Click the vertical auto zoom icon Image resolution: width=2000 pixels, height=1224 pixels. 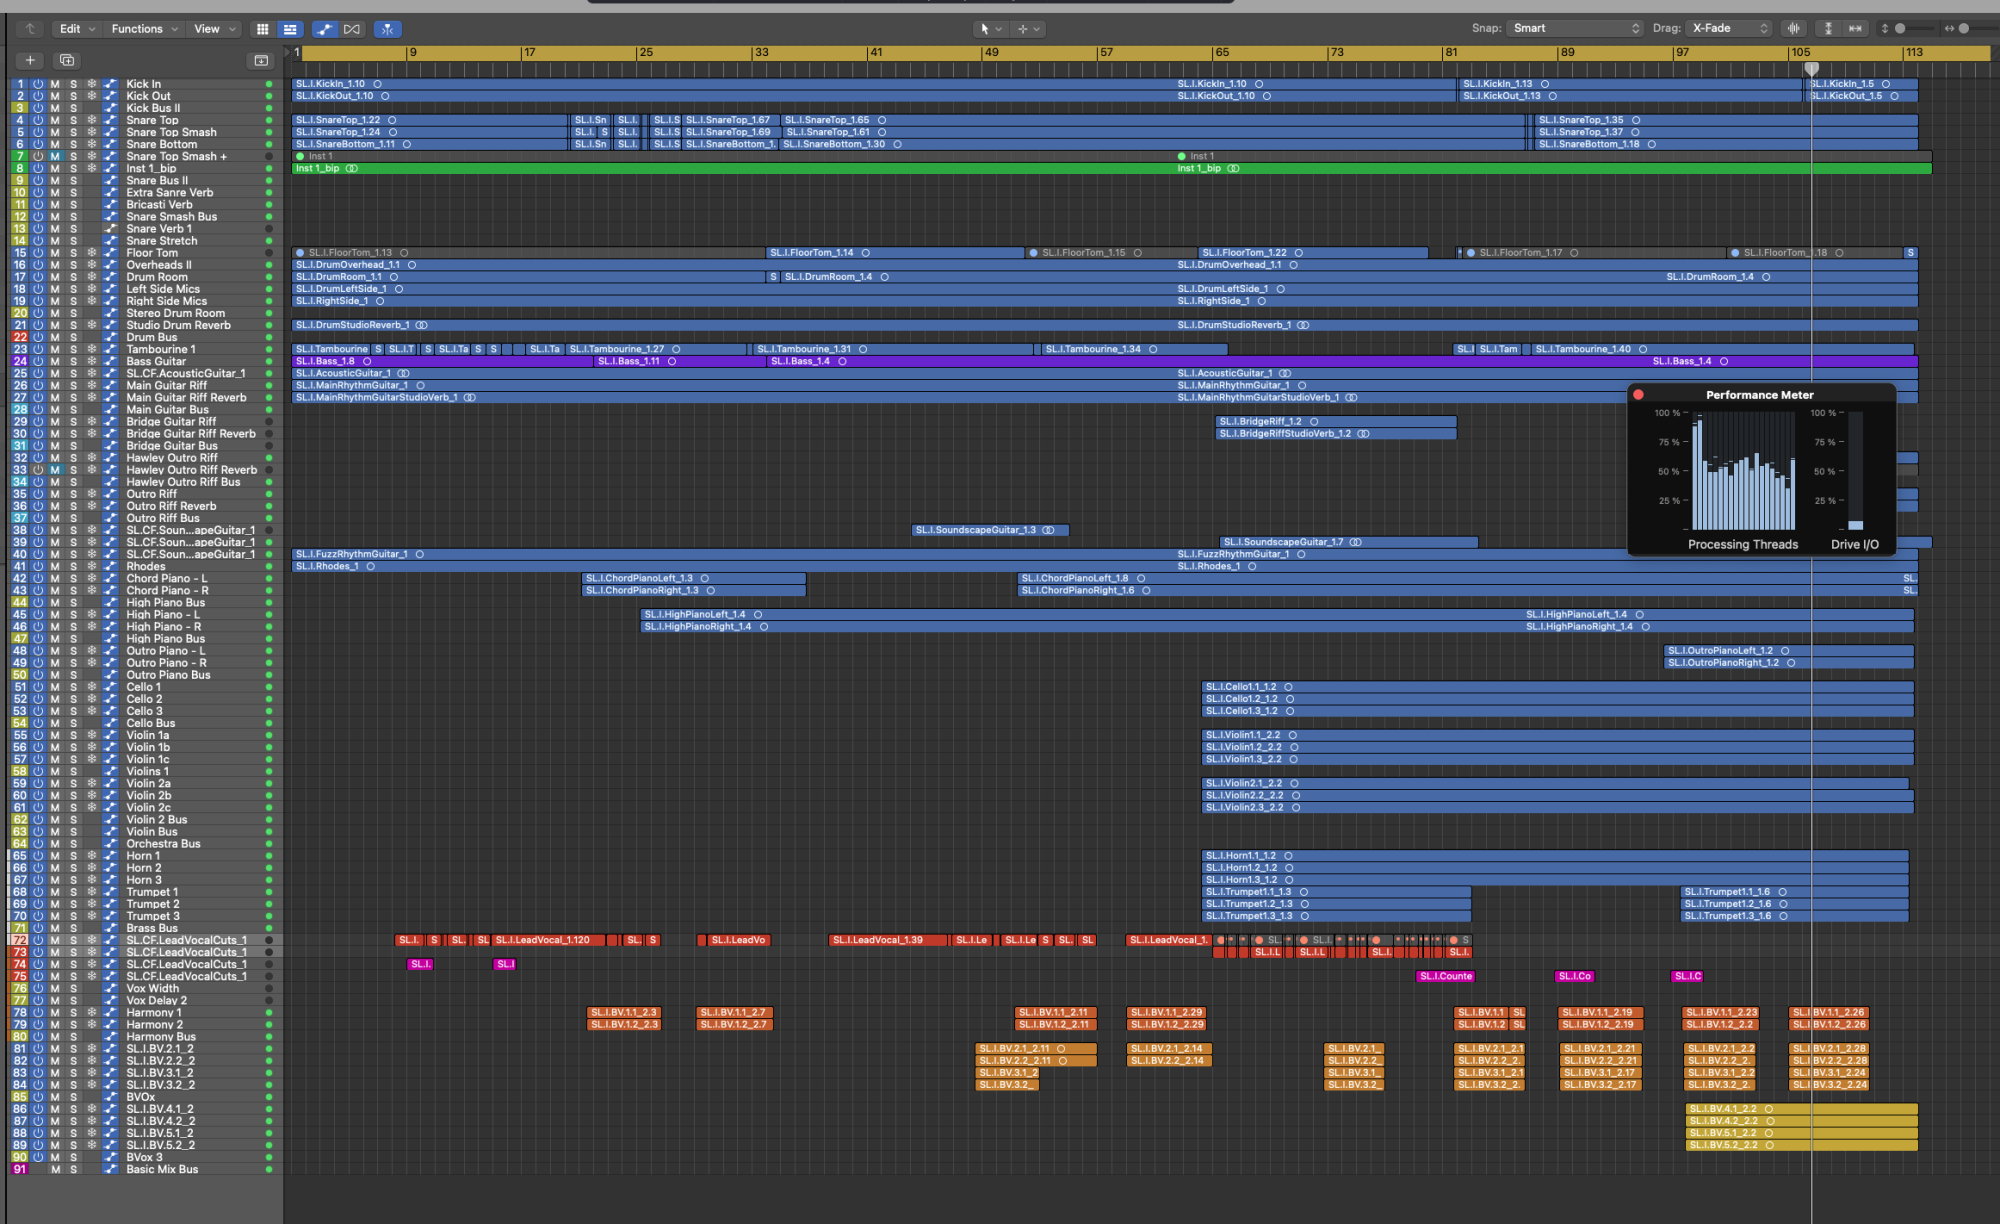(1828, 29)
